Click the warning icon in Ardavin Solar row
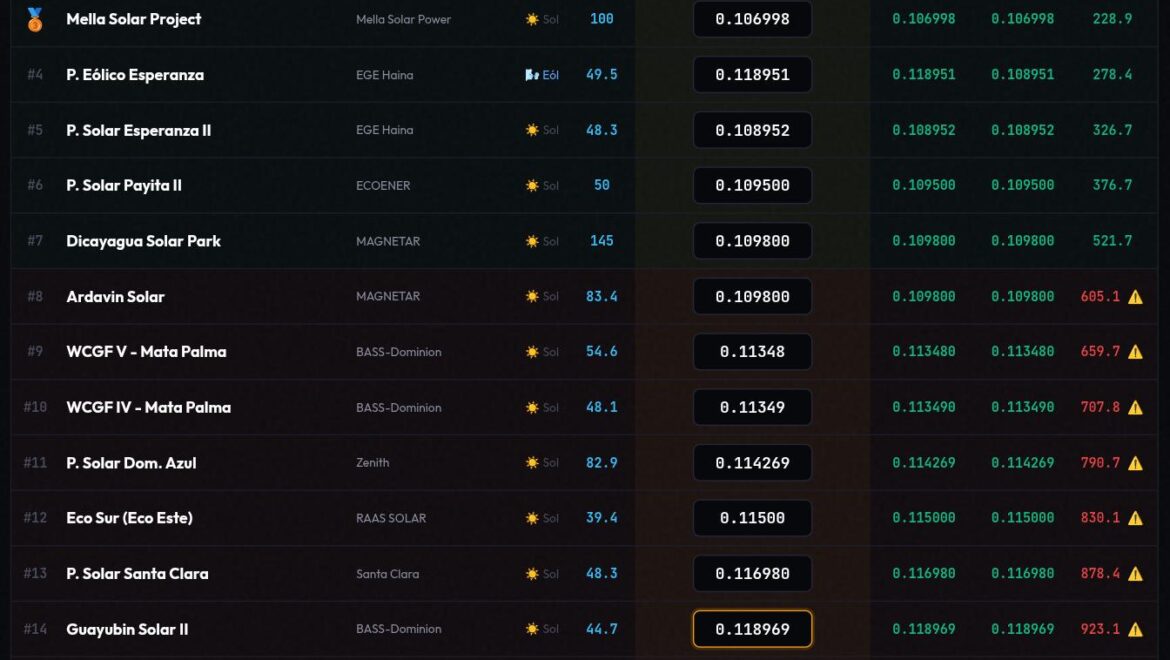Image resolution: width=1170 pixels, height=660 pixels. point(1135,297)
